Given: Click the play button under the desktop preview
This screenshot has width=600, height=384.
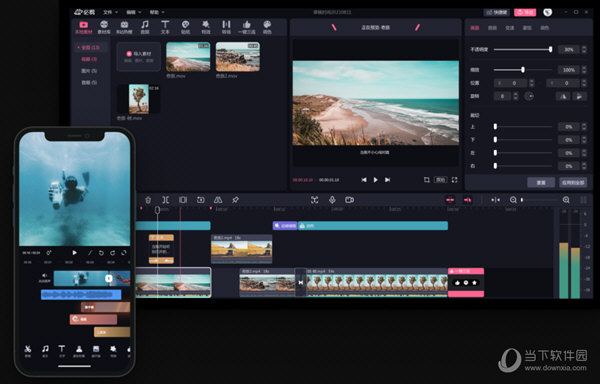Looking at the screenshot, I should 375,180.
